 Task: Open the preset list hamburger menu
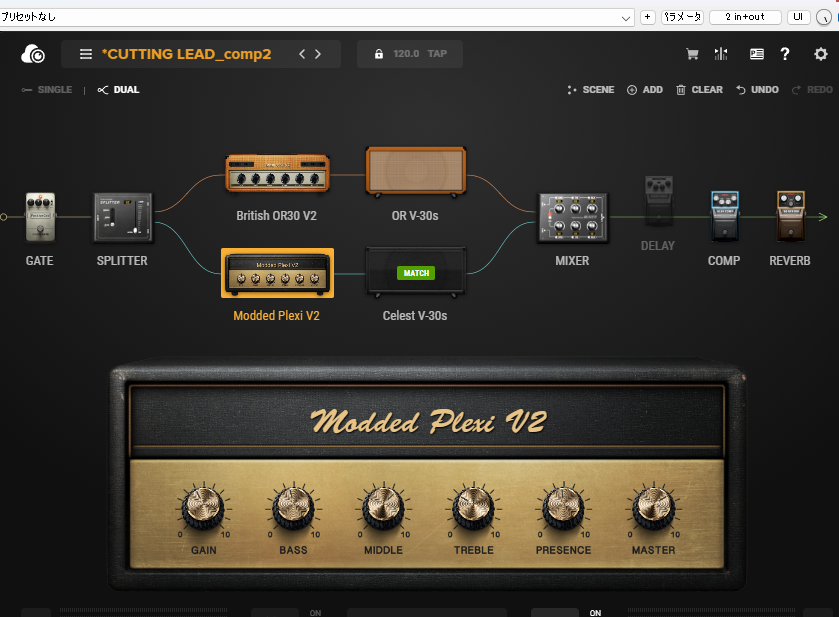(x=86, y=54)
